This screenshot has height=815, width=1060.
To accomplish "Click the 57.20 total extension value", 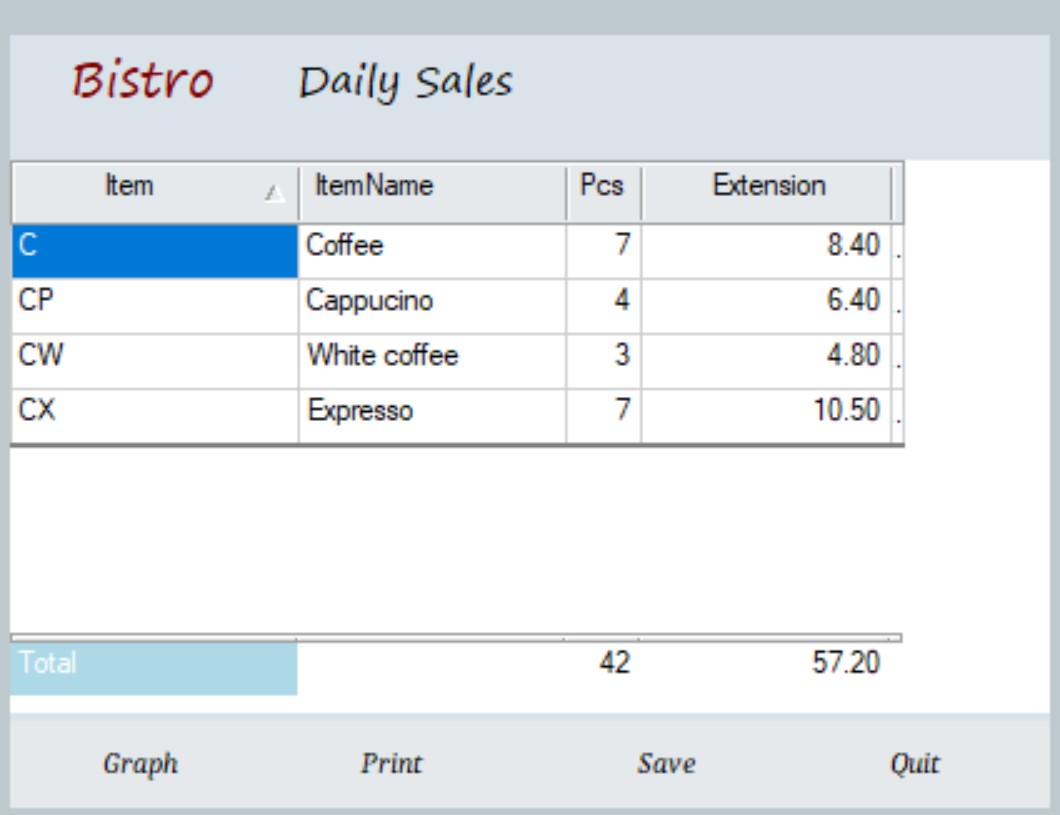I will click(x=845, y=664).
